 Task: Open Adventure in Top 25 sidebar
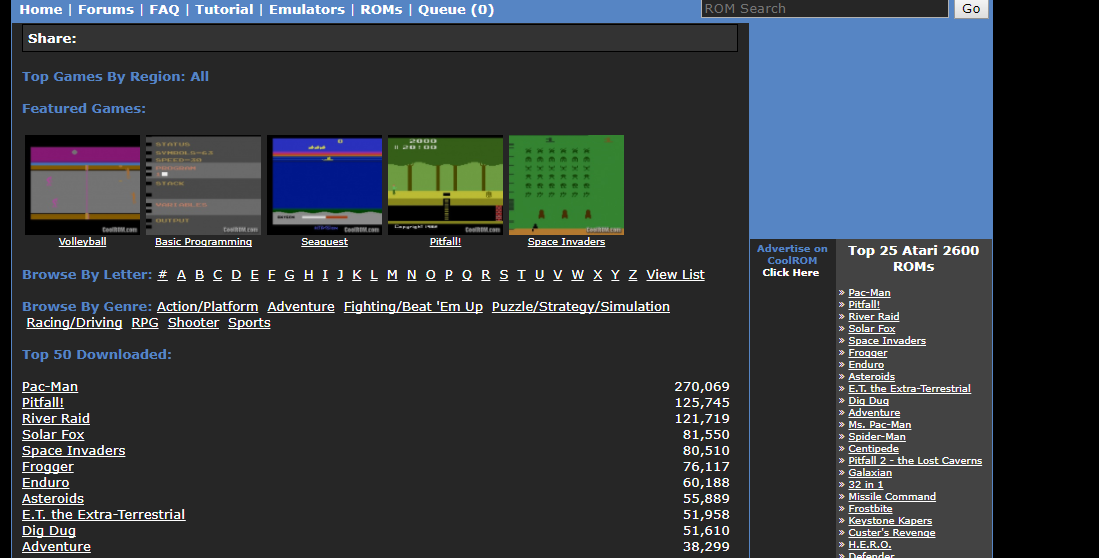point(874,413)
